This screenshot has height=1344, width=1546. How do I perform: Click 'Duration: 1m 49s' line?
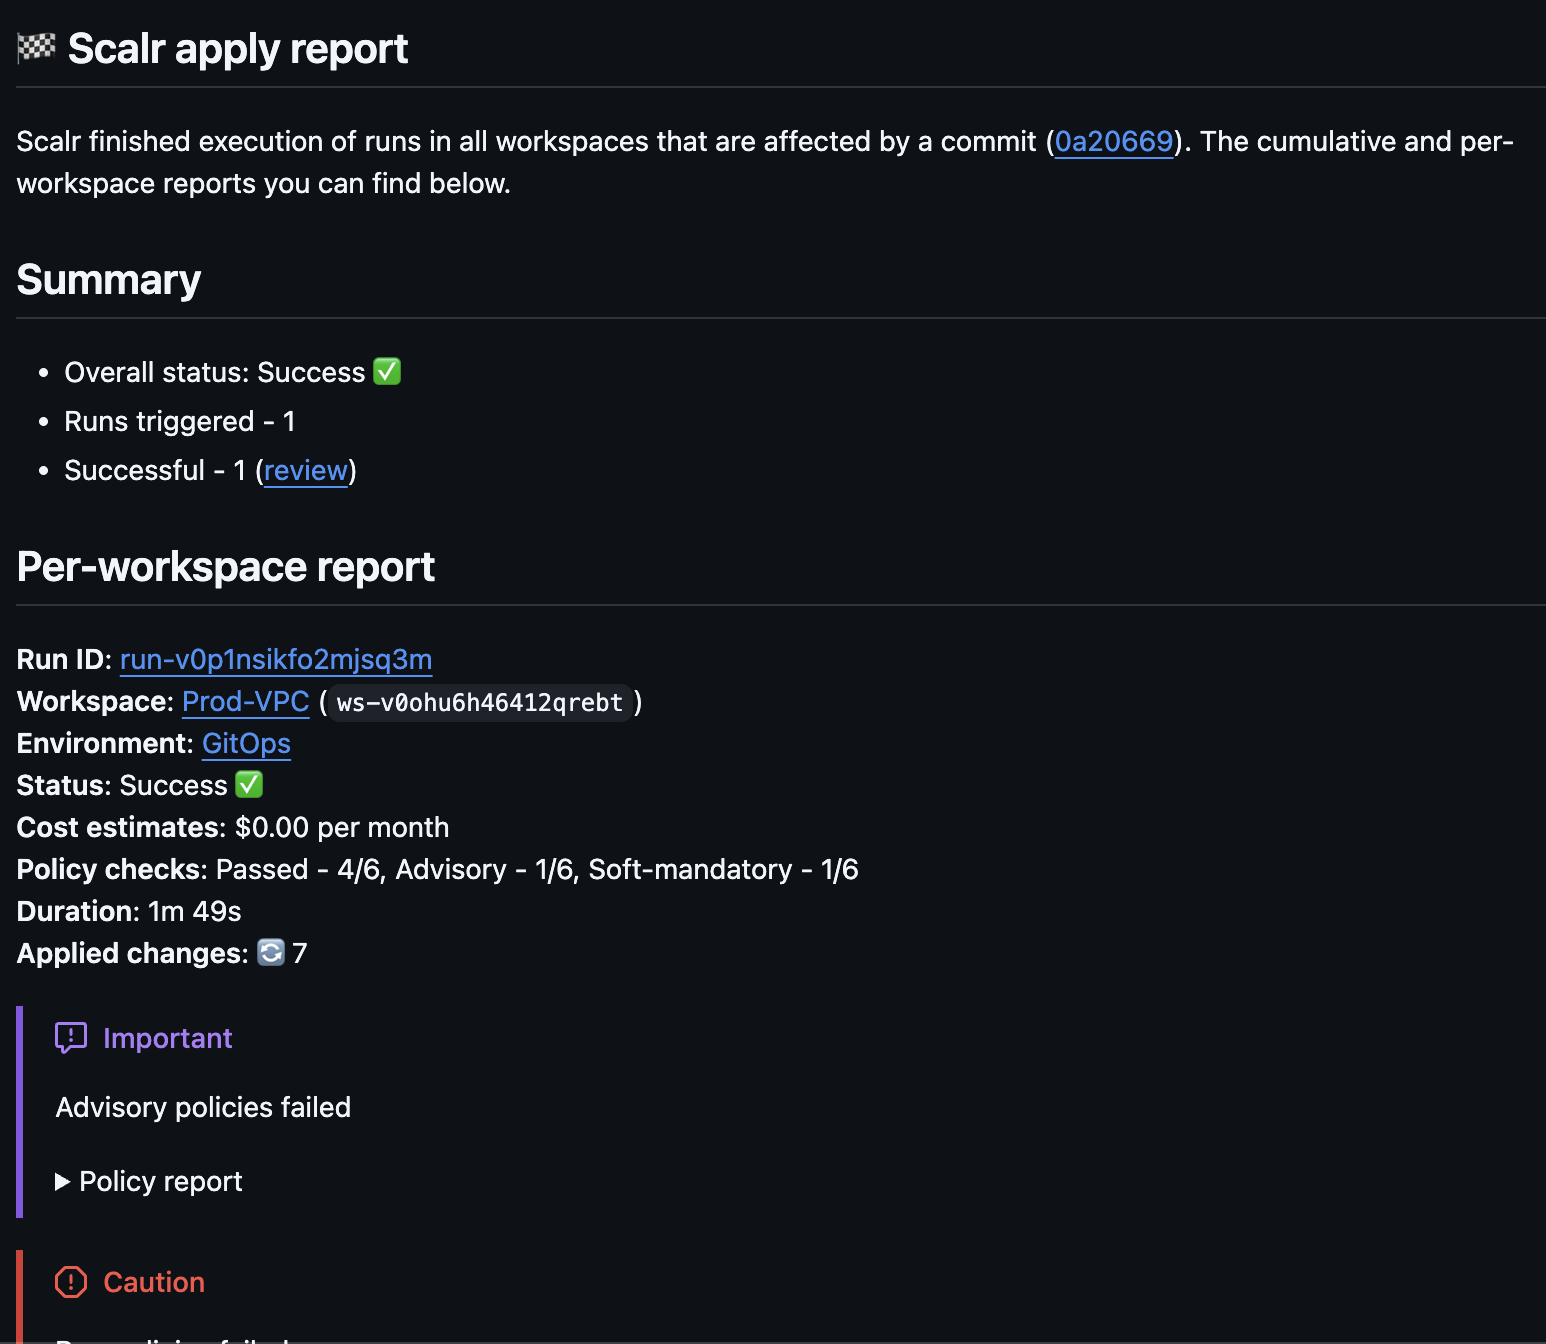tap(129, 912)
